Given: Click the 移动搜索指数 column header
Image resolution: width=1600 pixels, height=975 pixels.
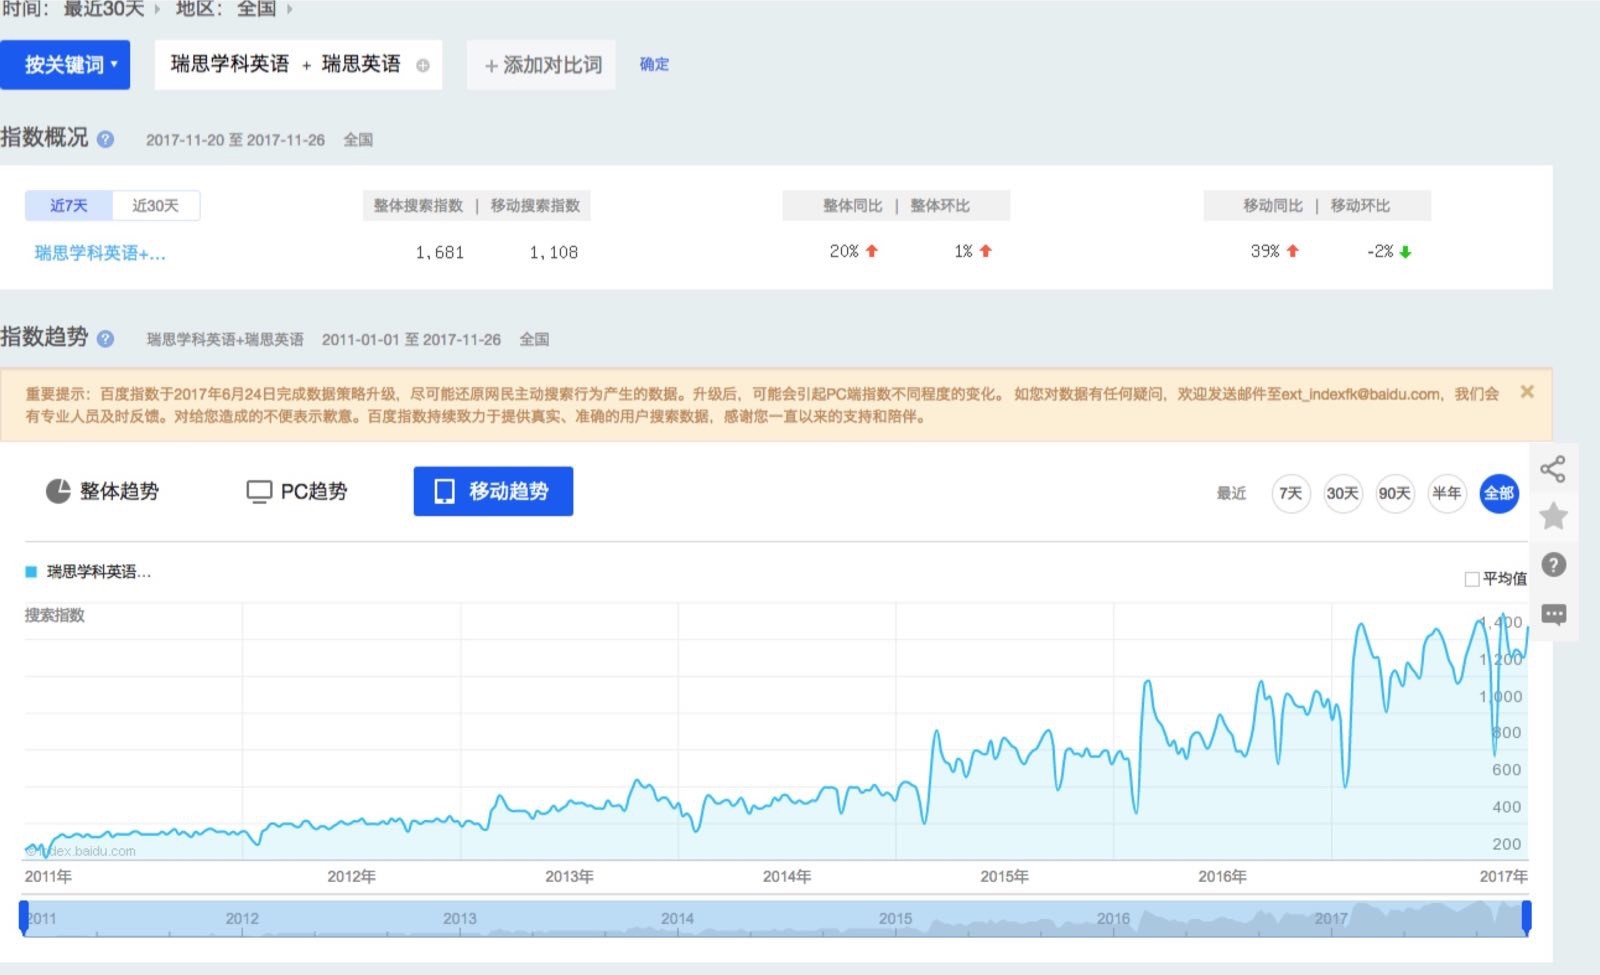Looking at the screenshot, I should [x=535, y=205].
